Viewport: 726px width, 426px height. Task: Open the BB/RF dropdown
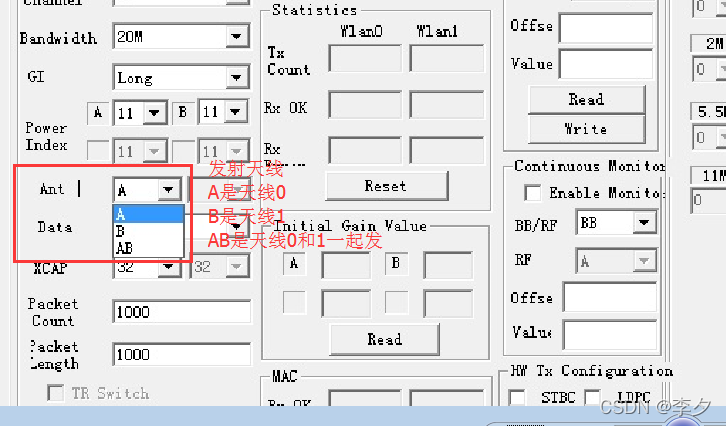[644, 223]
